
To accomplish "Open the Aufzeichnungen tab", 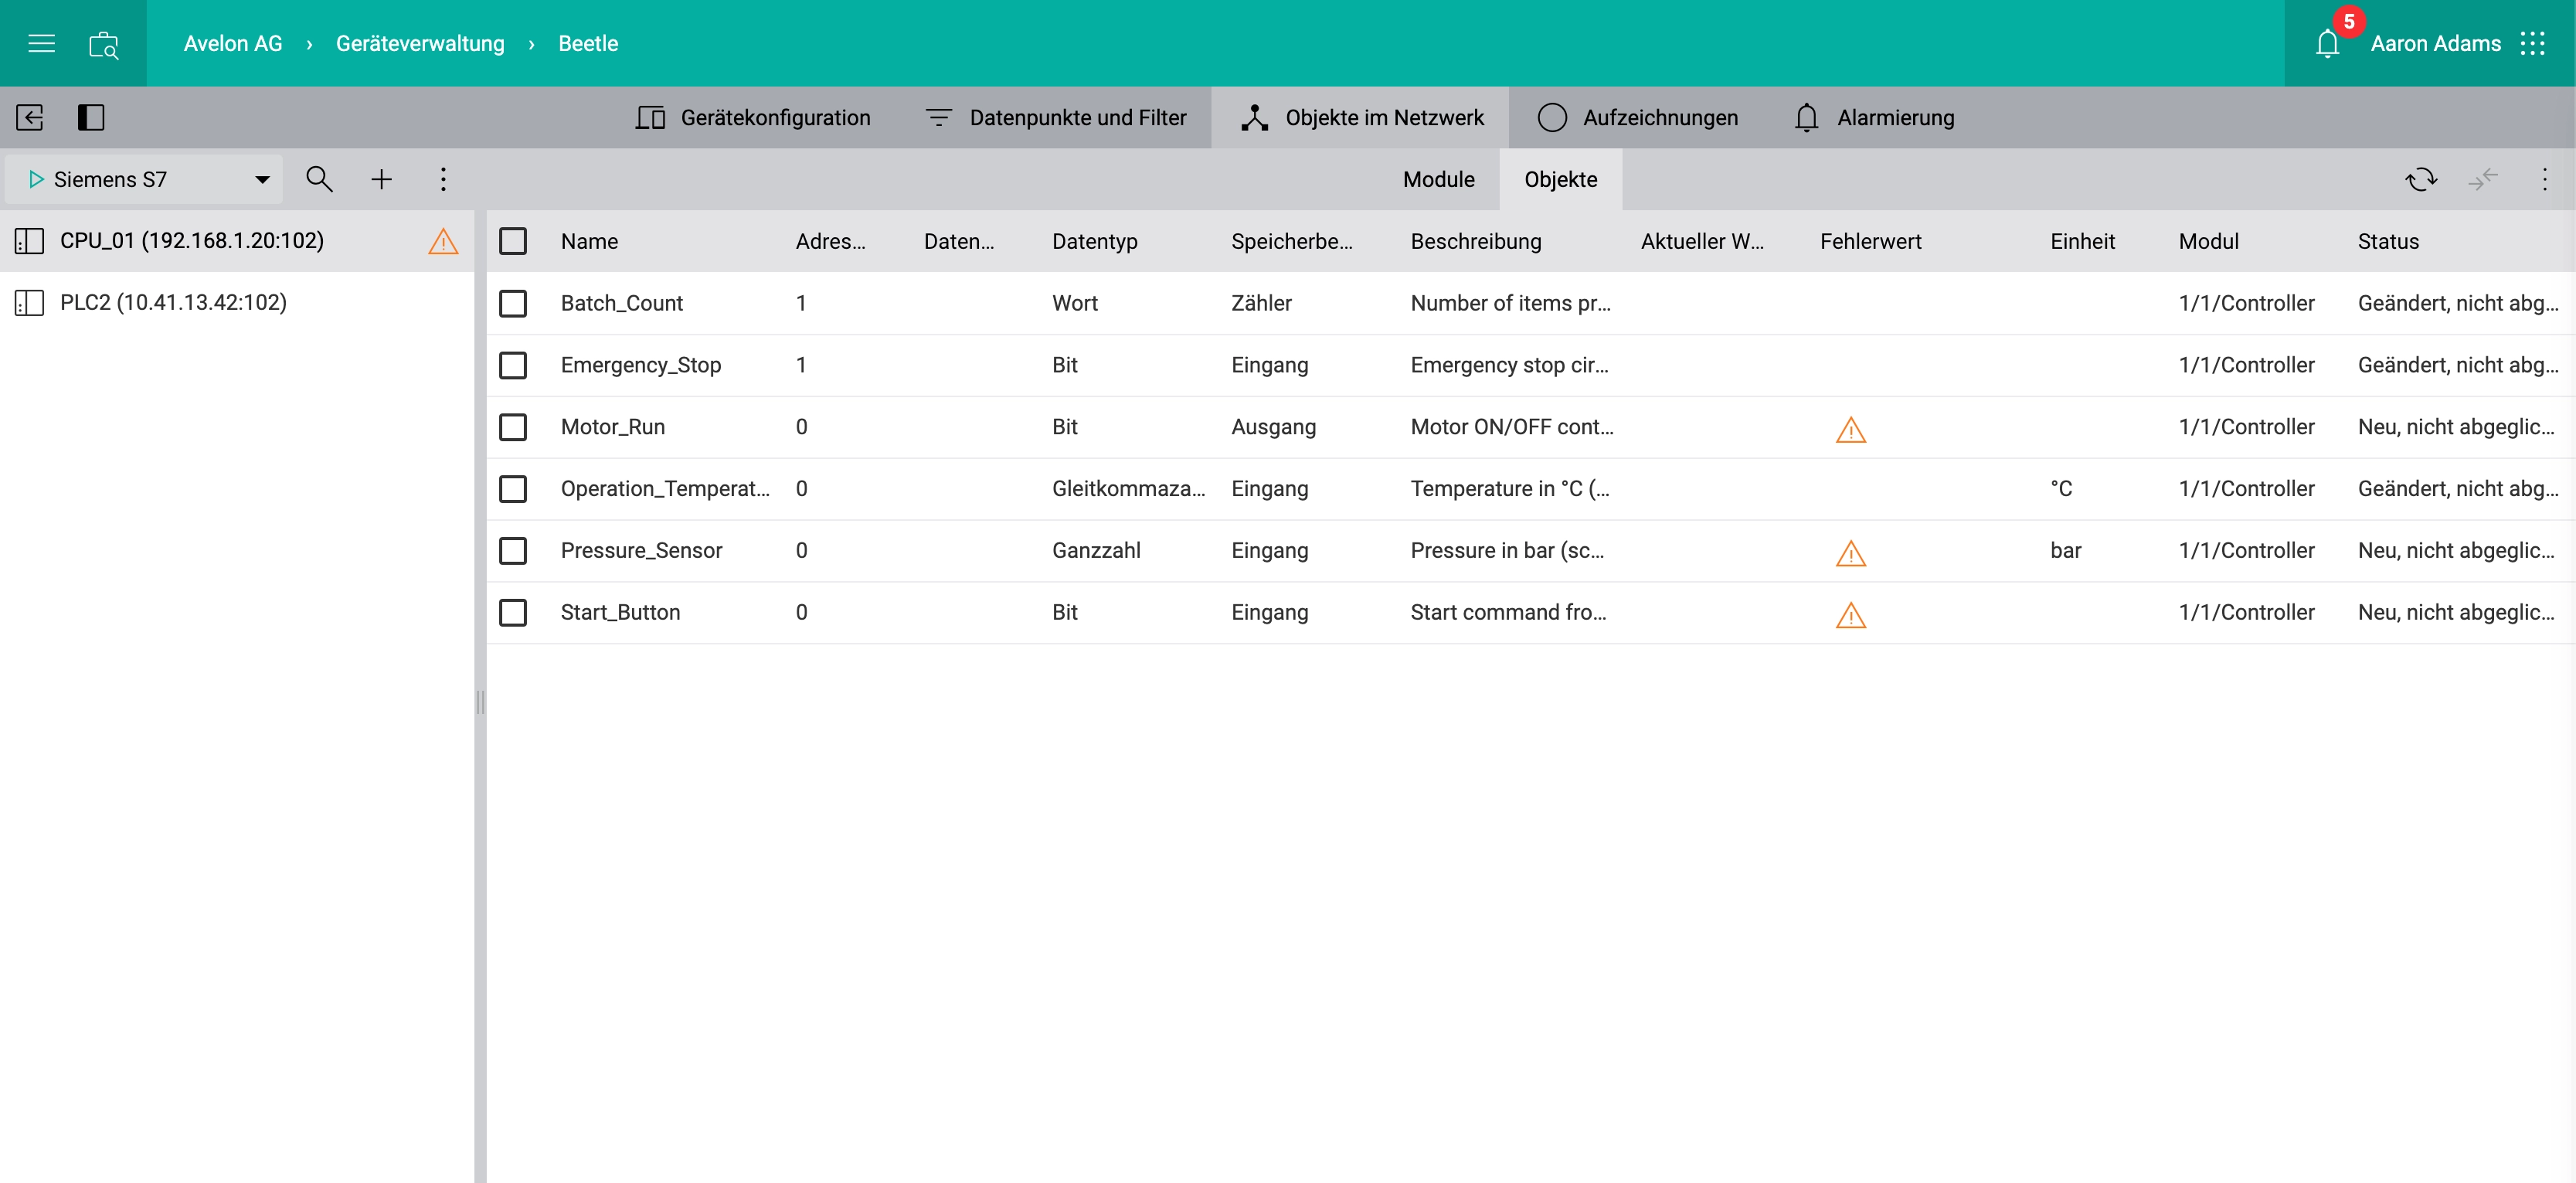I will (1637, 117).
